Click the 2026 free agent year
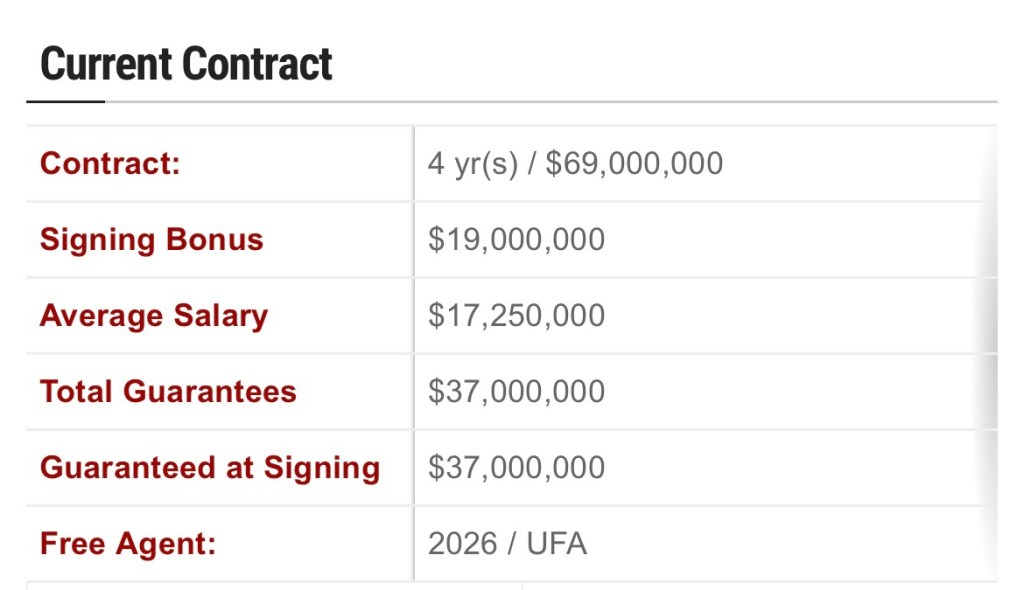 (462, 544)
